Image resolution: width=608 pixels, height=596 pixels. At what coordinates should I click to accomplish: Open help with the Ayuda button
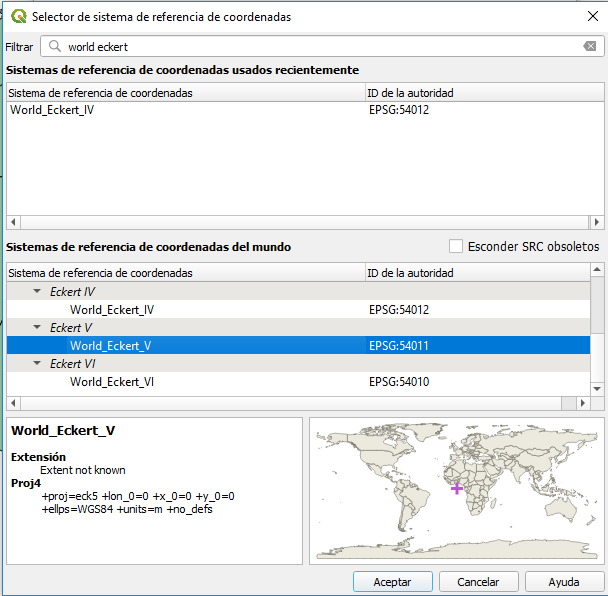coord(563,582)
